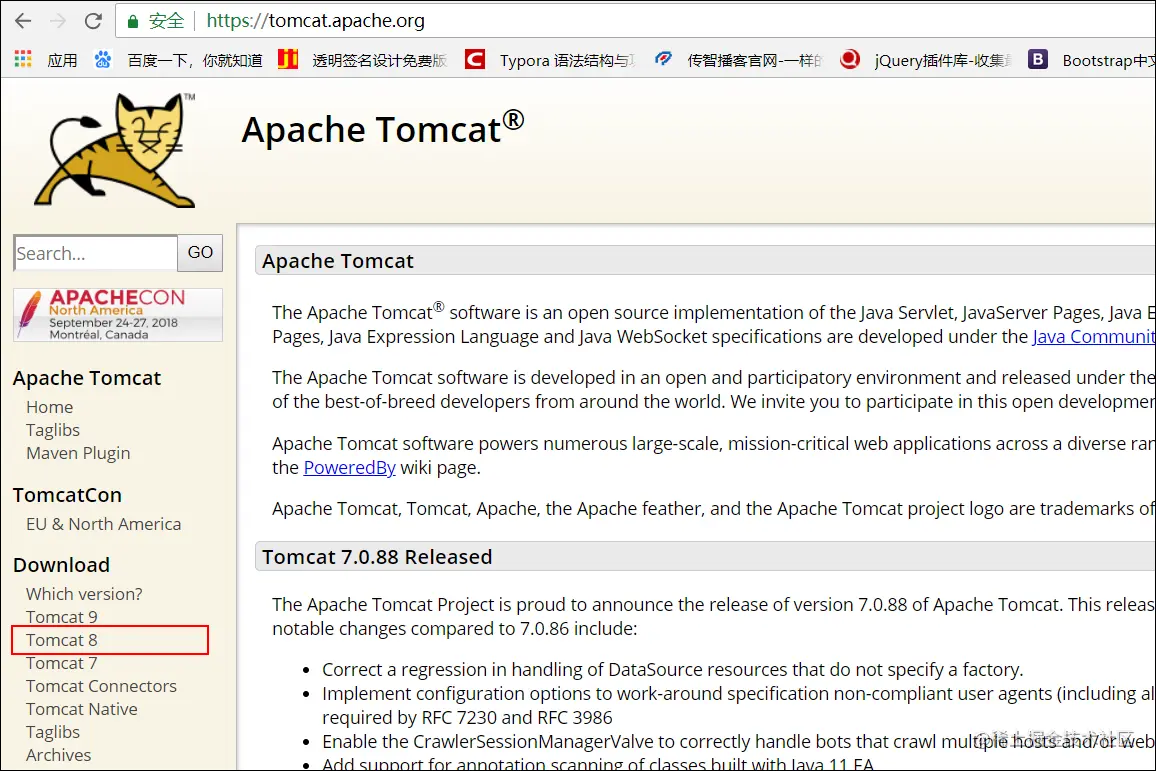Image resolution: width=1156 pixels, height=771 pixels.
Task: Focus the Search... input field
Action: (x=95, y=253)
